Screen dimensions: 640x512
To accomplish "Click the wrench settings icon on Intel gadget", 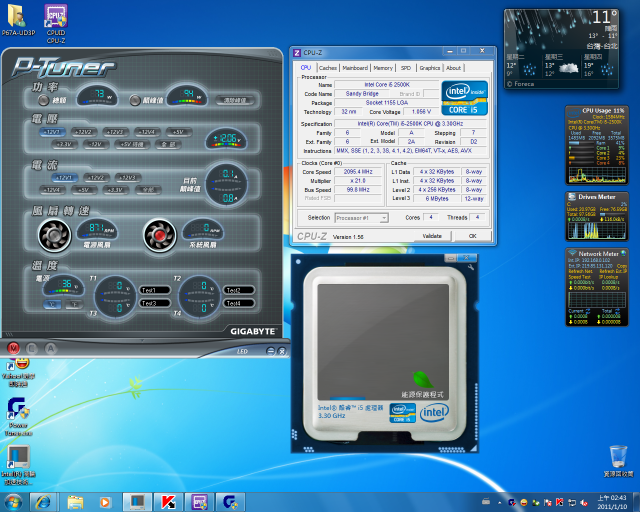I will [x=471, y=267].
